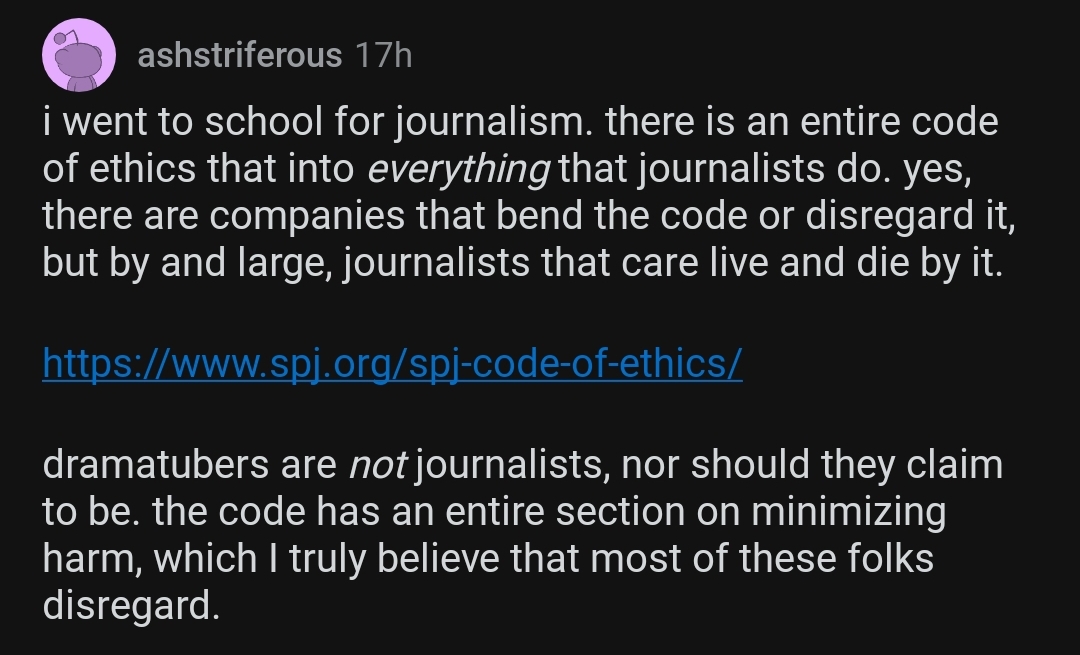Open the ashstriferous user profile name
Viewport: 1080px width, 655px height.
click(x=240, y=55)
